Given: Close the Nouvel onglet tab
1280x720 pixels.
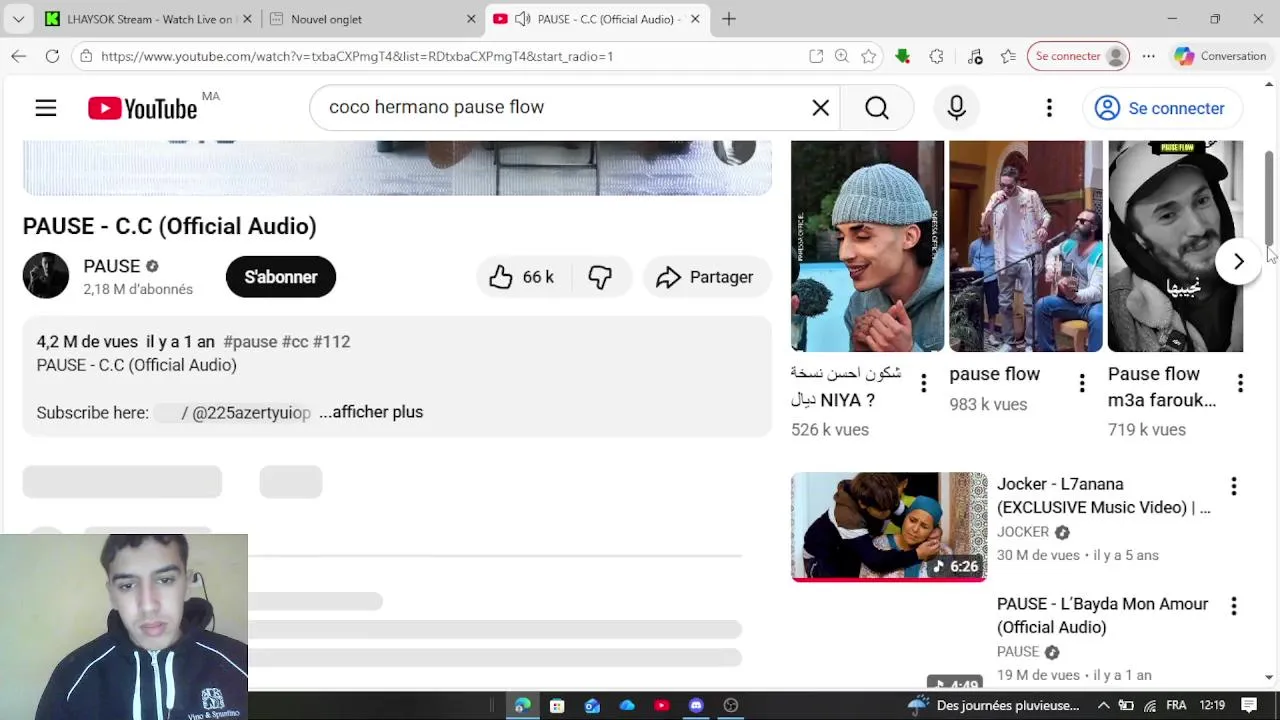Looking at the screenshot, I should [x=471, y=19].
